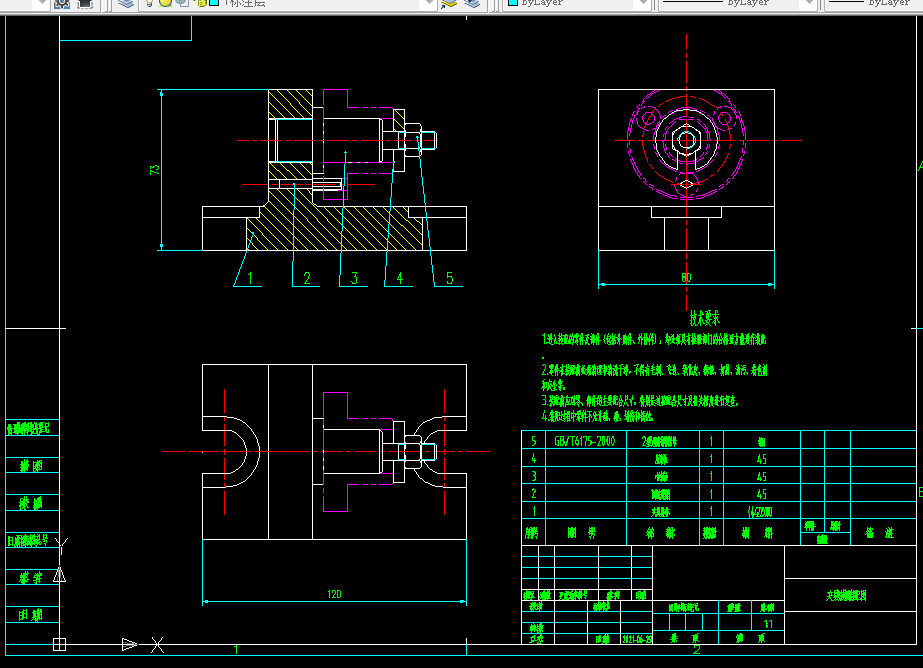Toggle the layer freeze sun icon
The image size is (923, 668).
click(x=165, y=3)
